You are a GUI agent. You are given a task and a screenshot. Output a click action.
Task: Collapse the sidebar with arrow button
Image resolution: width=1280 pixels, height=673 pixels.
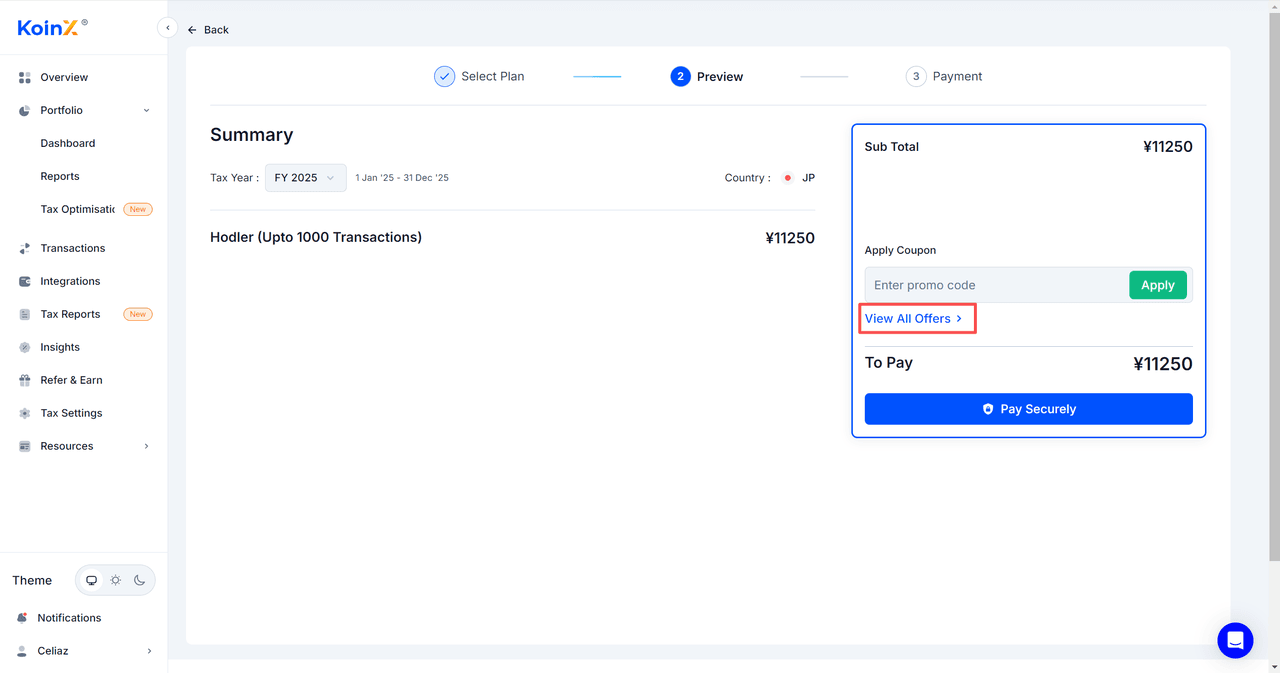pyautogui.click(x=168, y=29)
